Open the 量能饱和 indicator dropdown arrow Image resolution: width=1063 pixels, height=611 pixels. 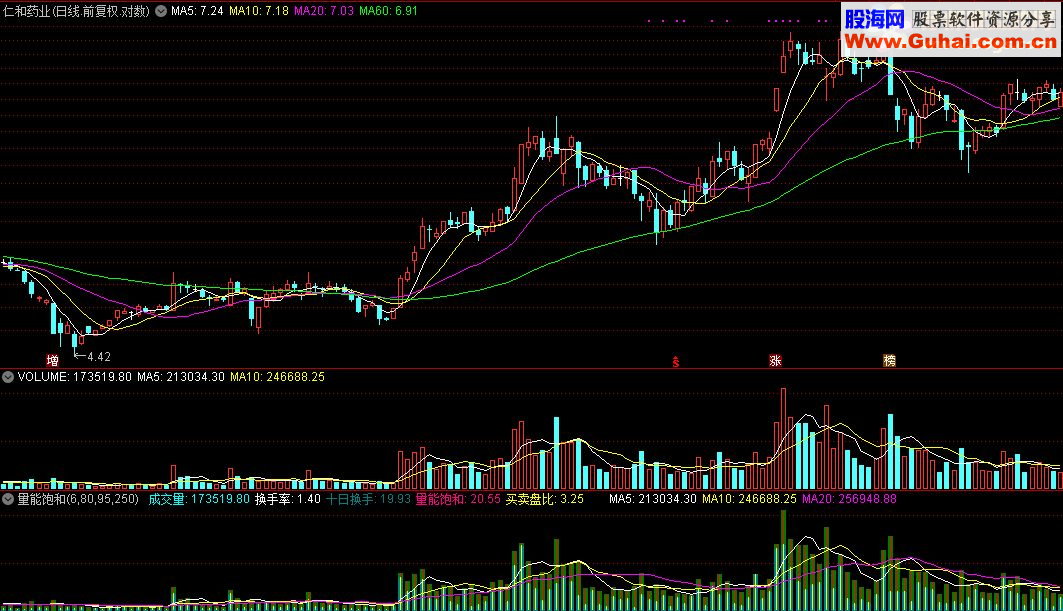7,499
